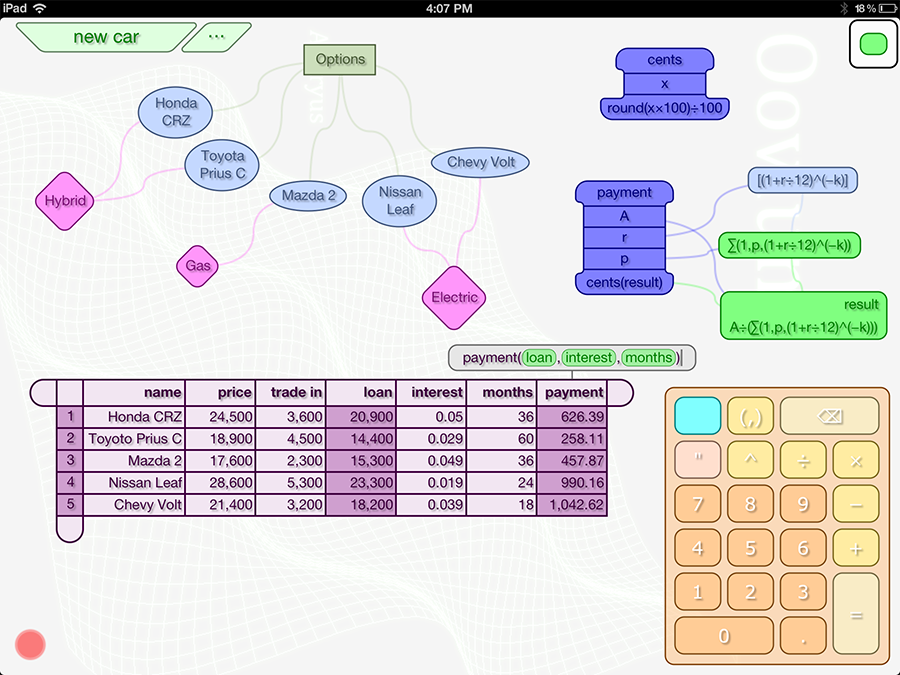Select the cents function header
This screenshot has height=675, width=900.
665,60
